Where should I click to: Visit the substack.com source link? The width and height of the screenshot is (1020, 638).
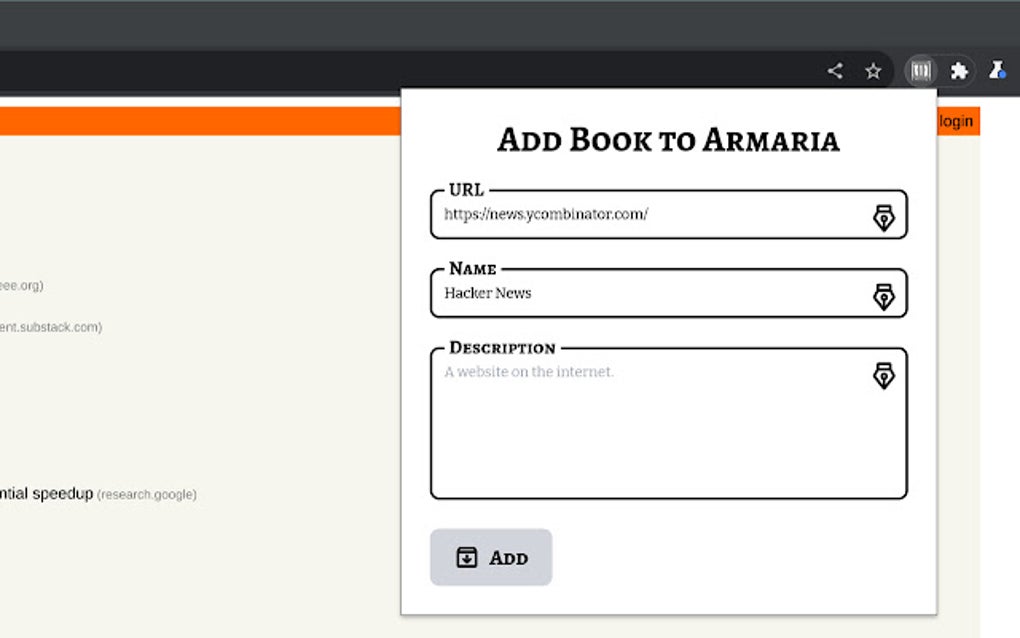tap(50, 327)
